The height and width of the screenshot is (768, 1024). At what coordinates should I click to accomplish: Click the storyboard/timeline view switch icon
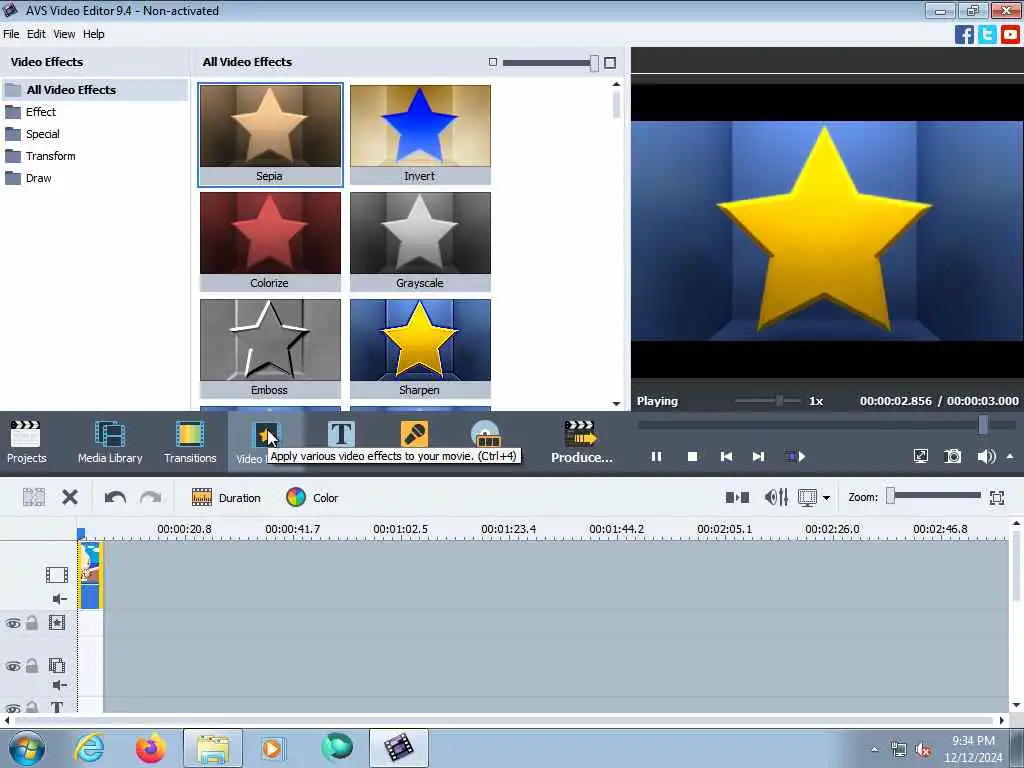click(737, 498)
